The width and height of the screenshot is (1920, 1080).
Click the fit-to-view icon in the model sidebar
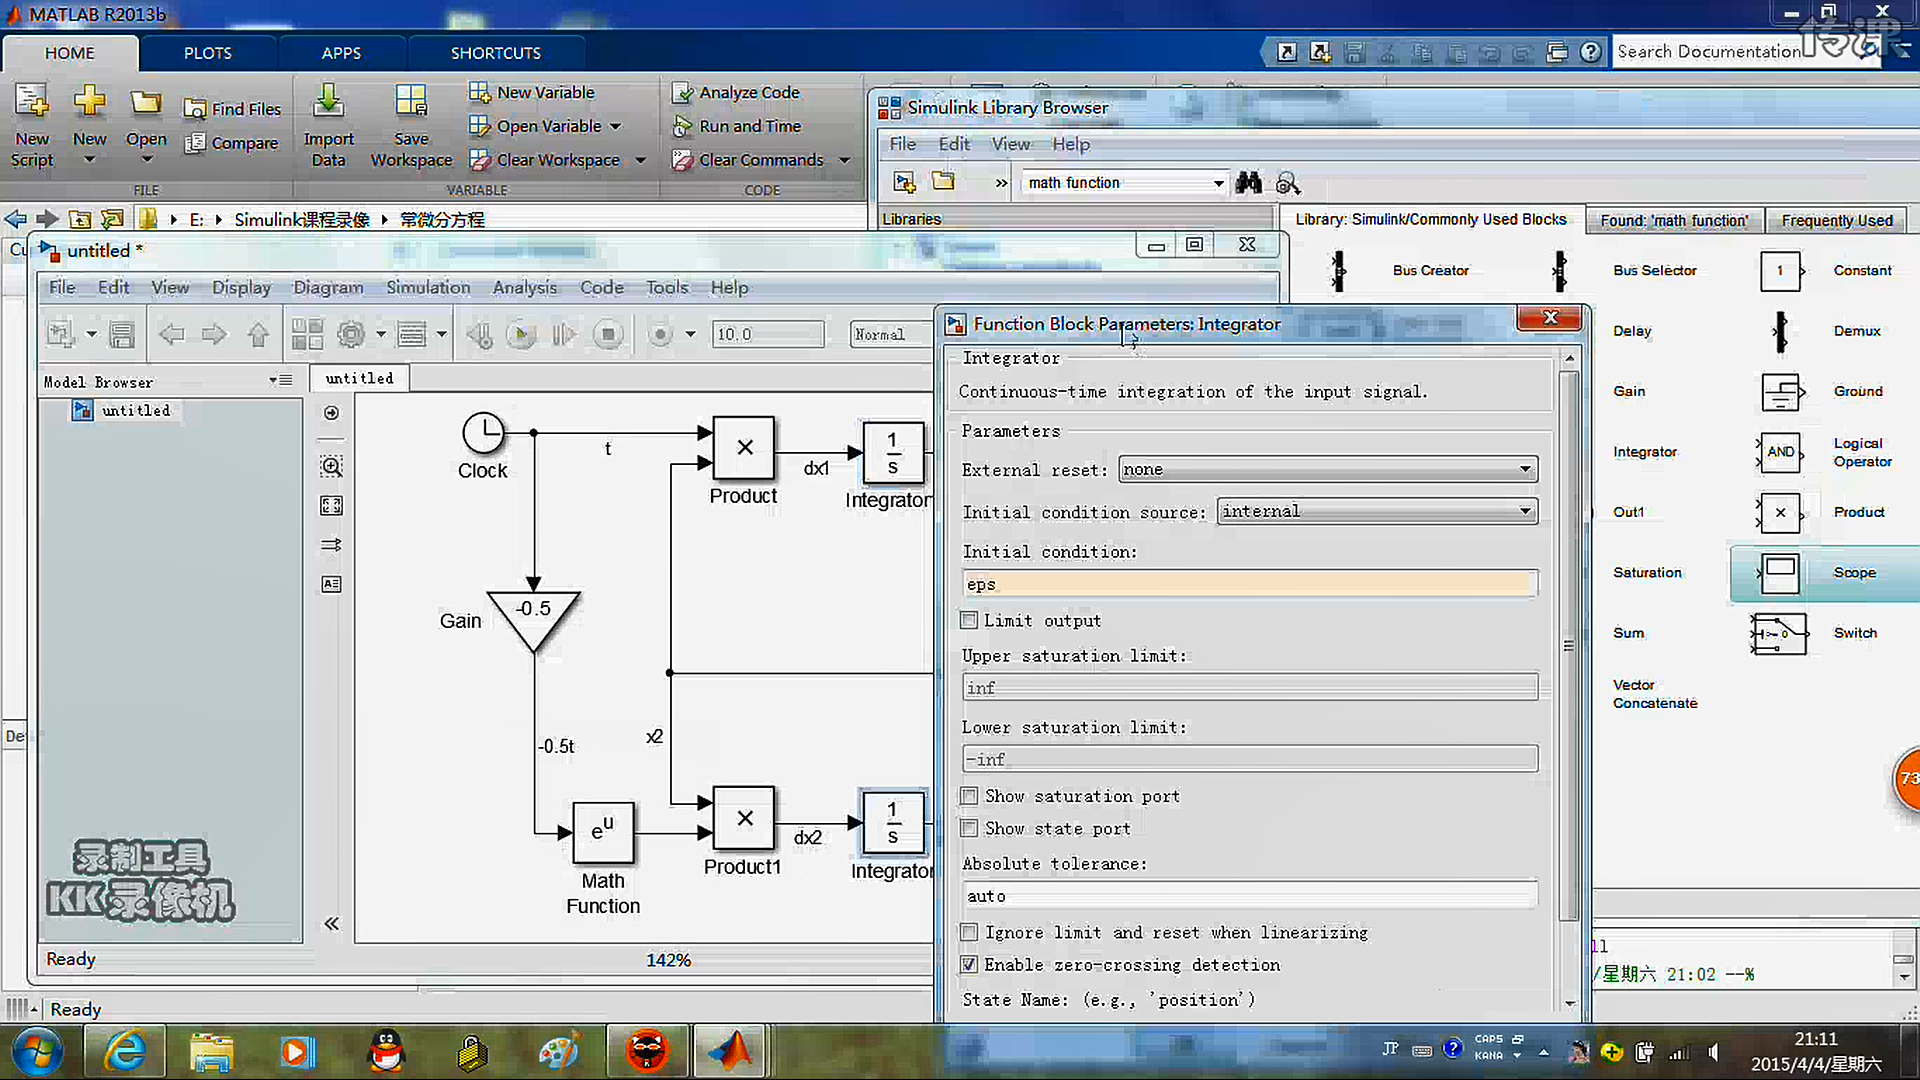point(330,505)
